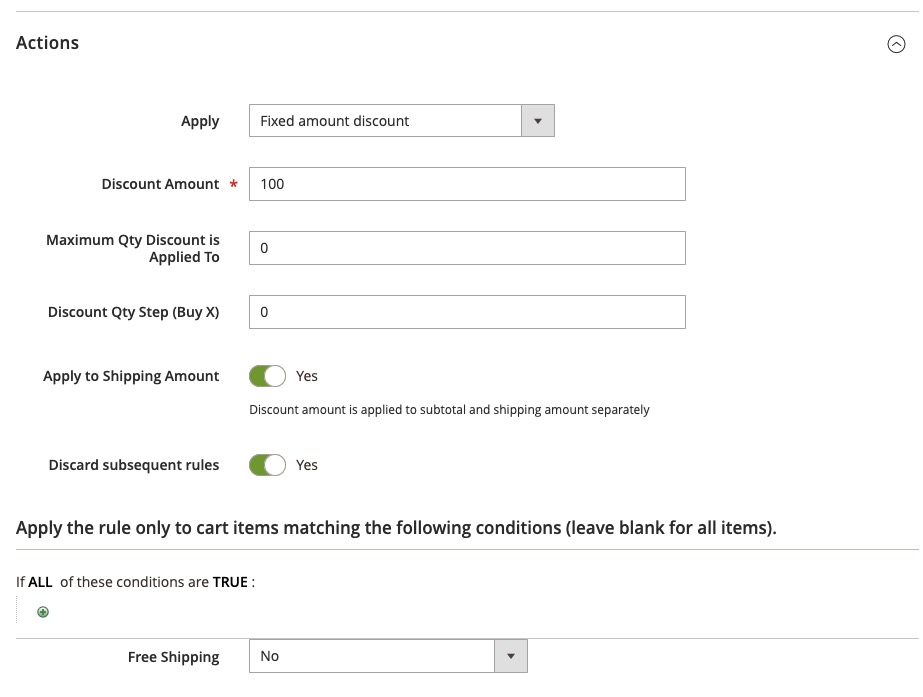Toggle Apply to Shipping Amount switch
The image size is (923, 697).
[x=267, y=376]
